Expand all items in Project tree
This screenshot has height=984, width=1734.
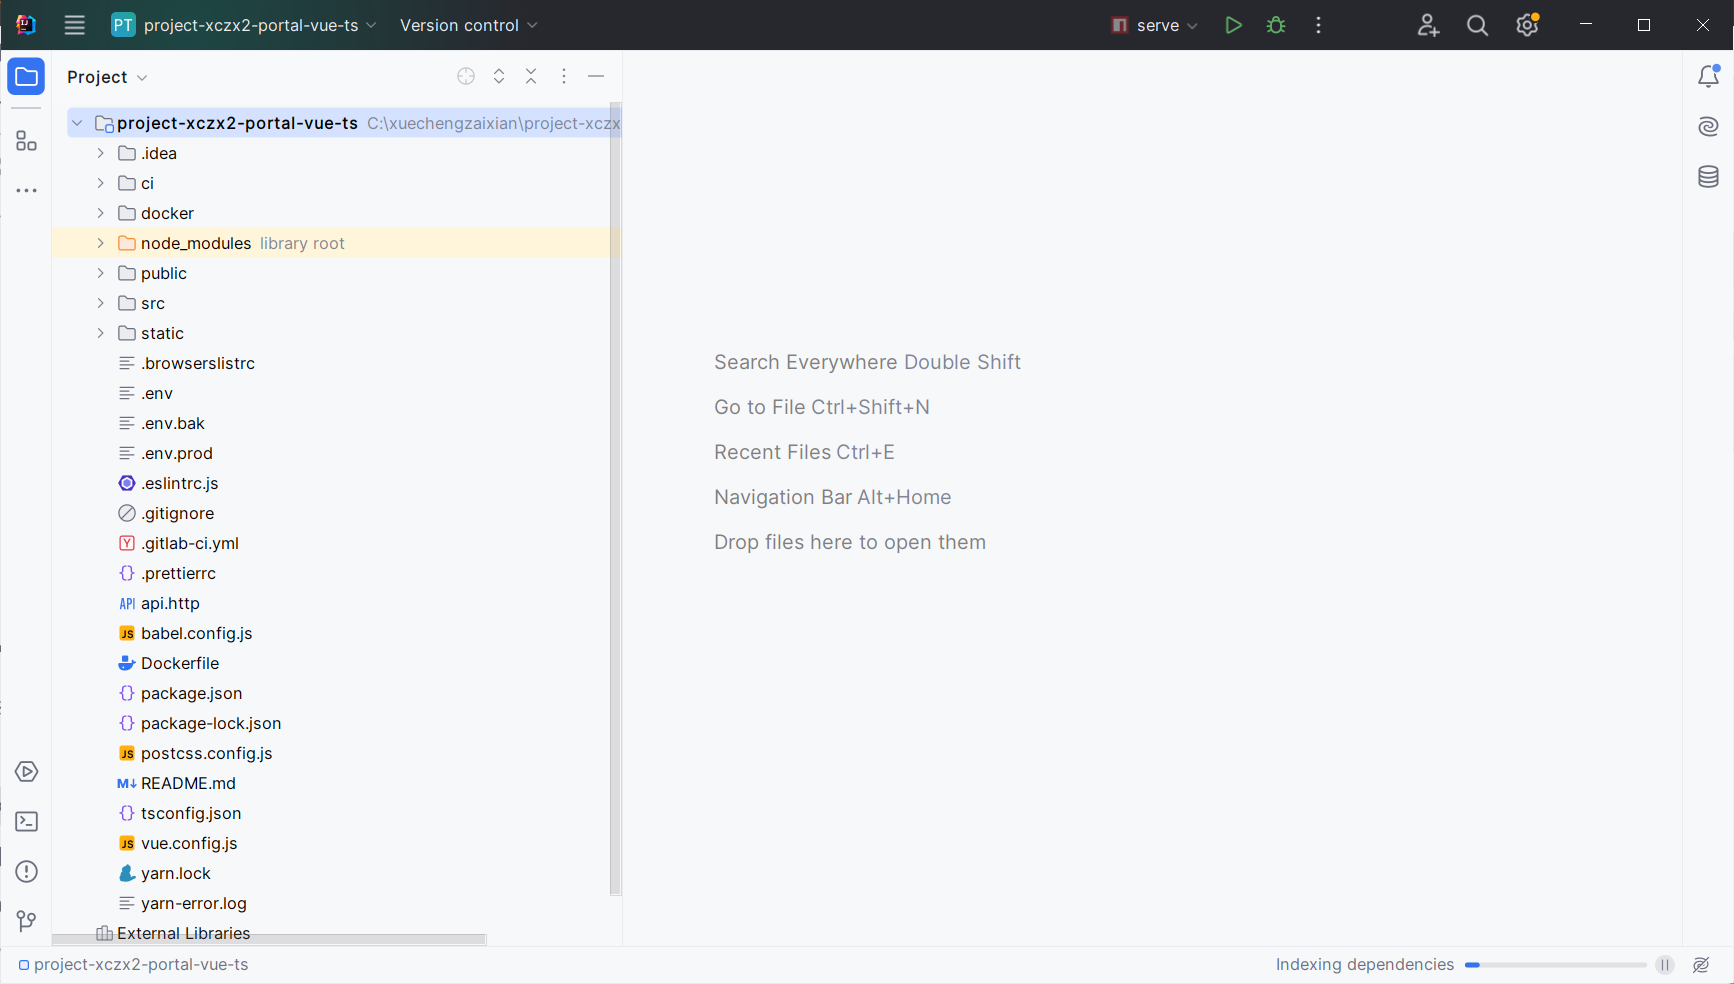pyautogui.click(x=499, y=76)
